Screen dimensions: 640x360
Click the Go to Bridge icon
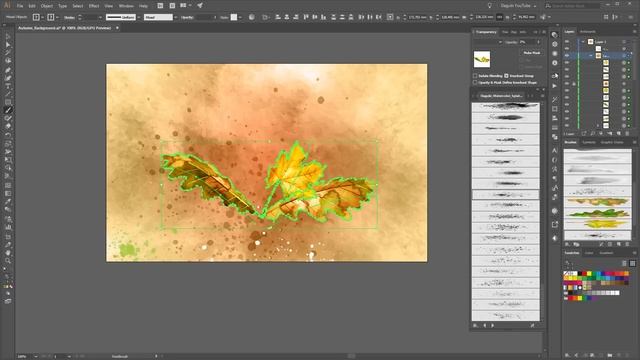pos(160,6)
